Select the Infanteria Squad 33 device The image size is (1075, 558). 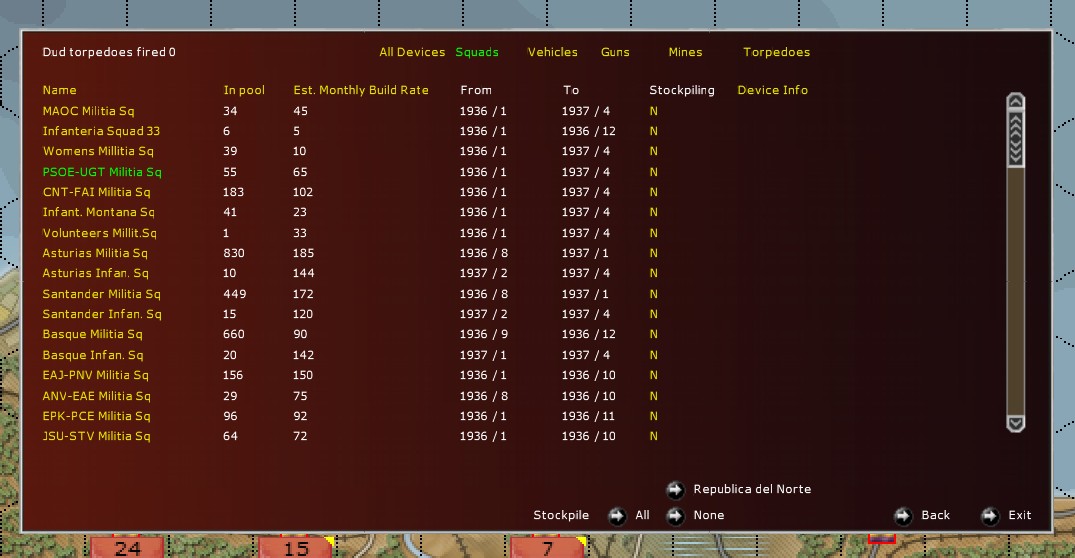[101, 131]
